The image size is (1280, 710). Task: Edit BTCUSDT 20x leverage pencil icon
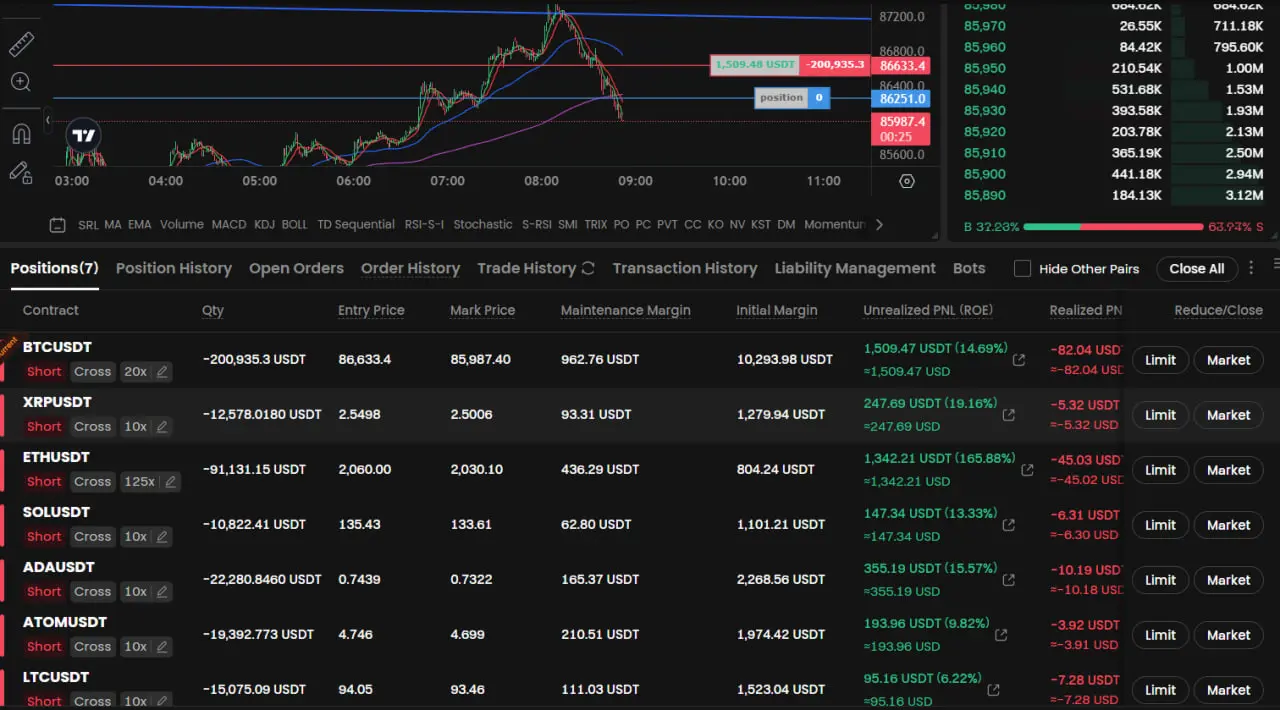(x=163, y=372)
